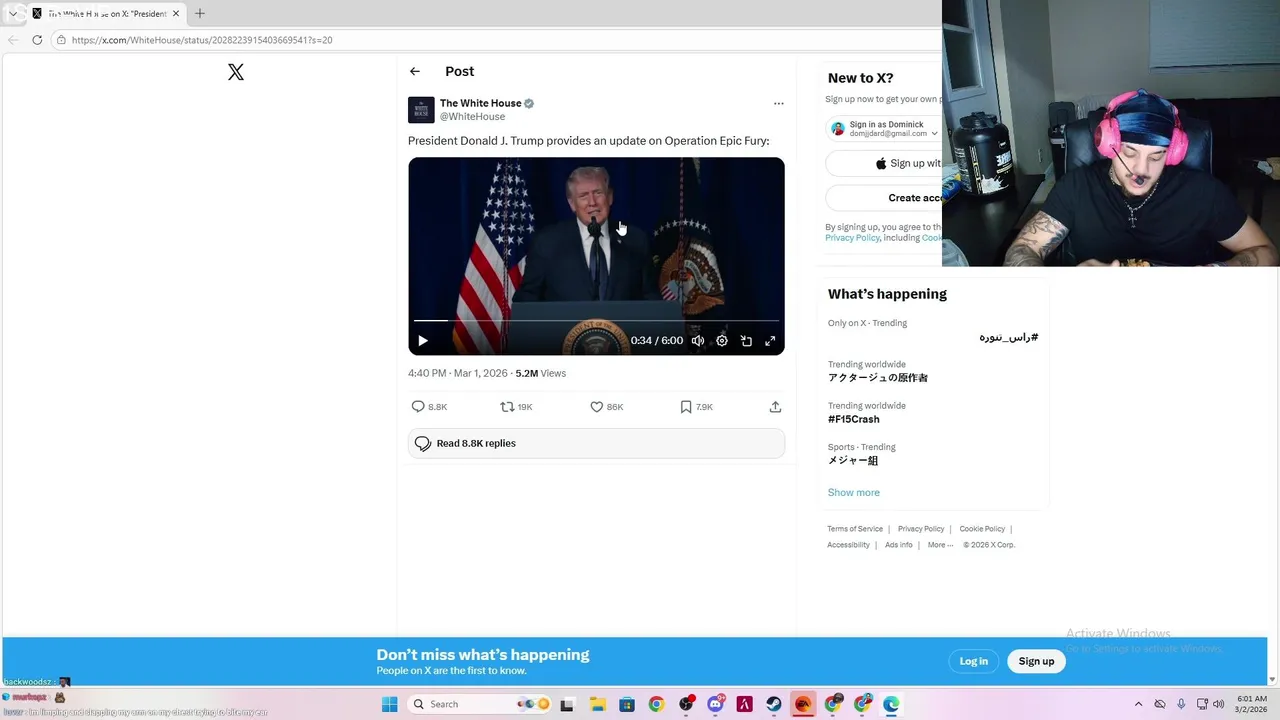The height and width of the screenshot is (720, 1280).
Task: Like the post with 86K likes
Action: 597,407
